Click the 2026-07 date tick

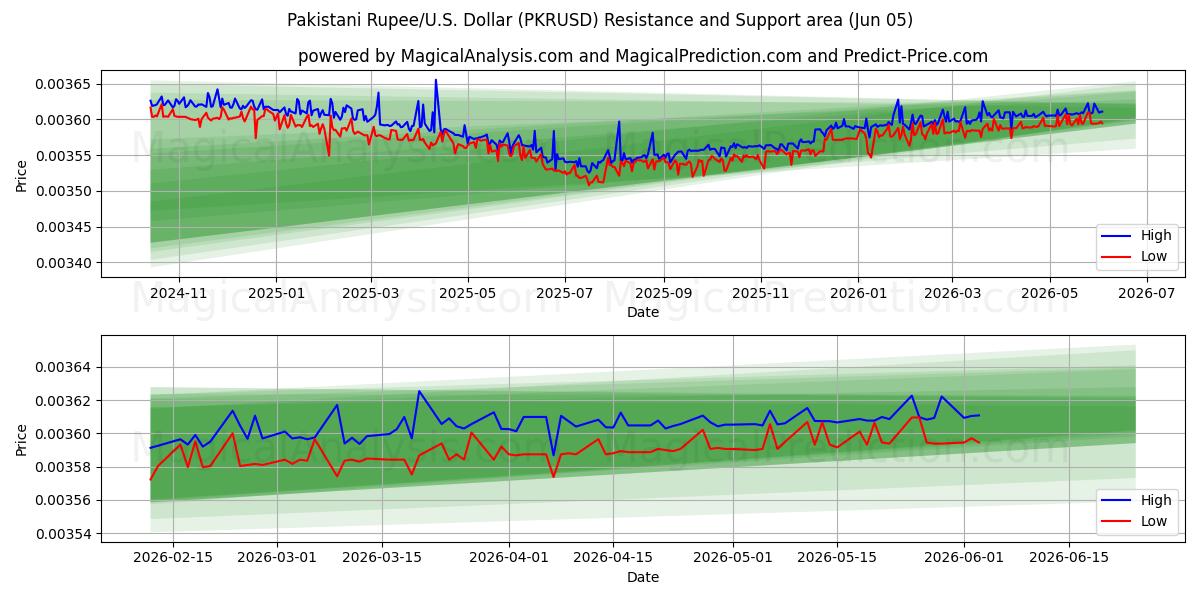tap(1146, 293)
